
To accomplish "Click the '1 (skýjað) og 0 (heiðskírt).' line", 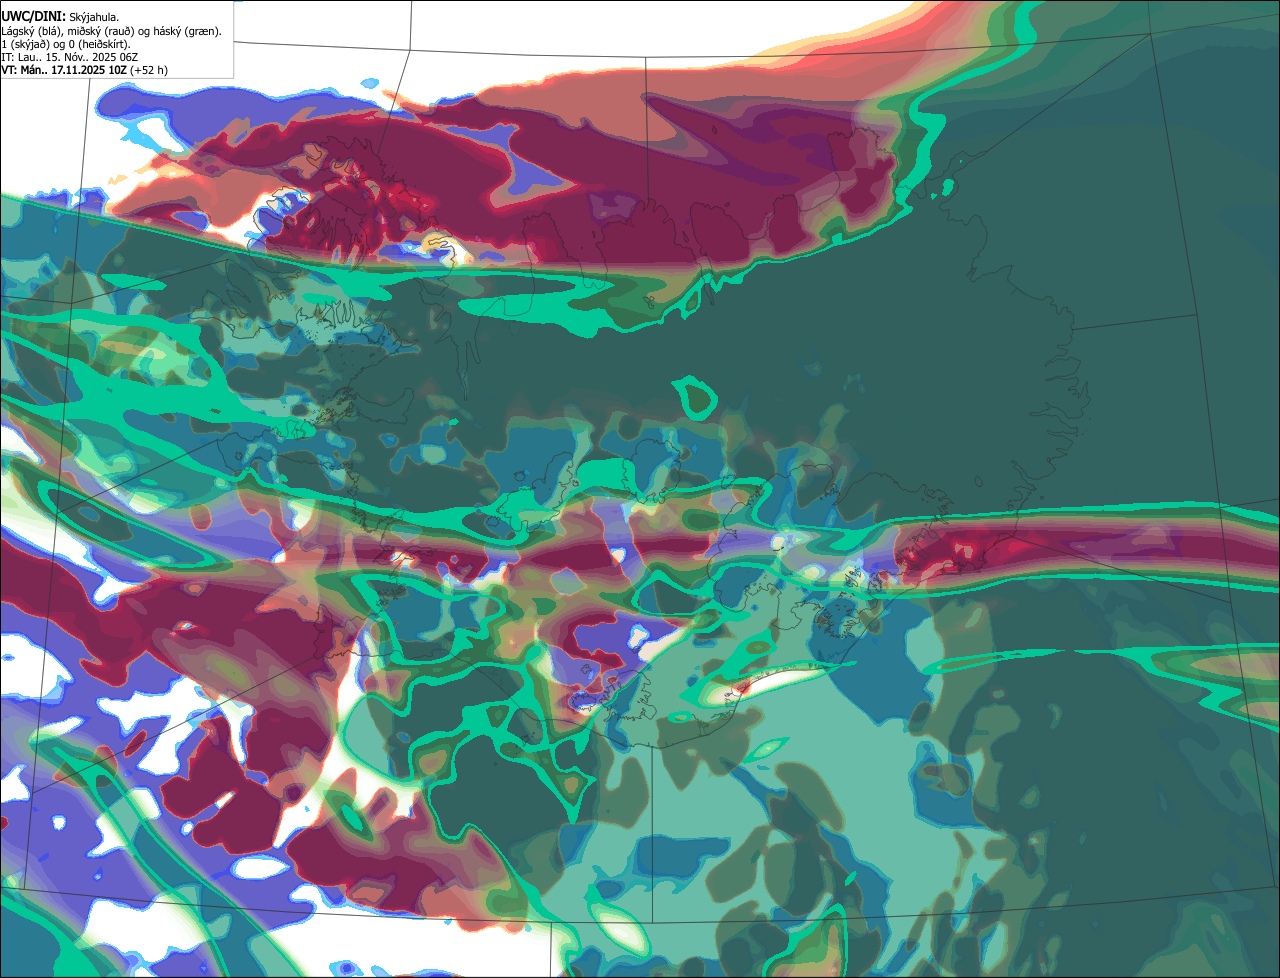I will tap(66, 44).
